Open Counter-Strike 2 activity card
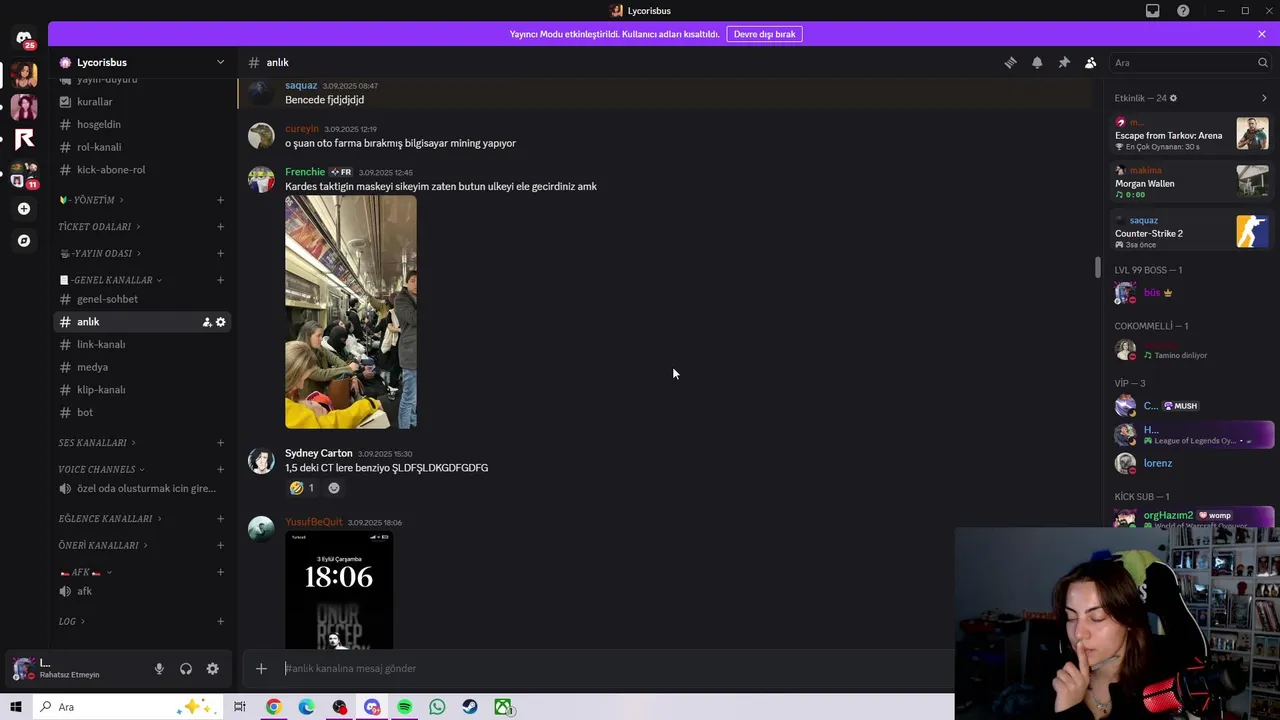 [x=1191, y=232]
